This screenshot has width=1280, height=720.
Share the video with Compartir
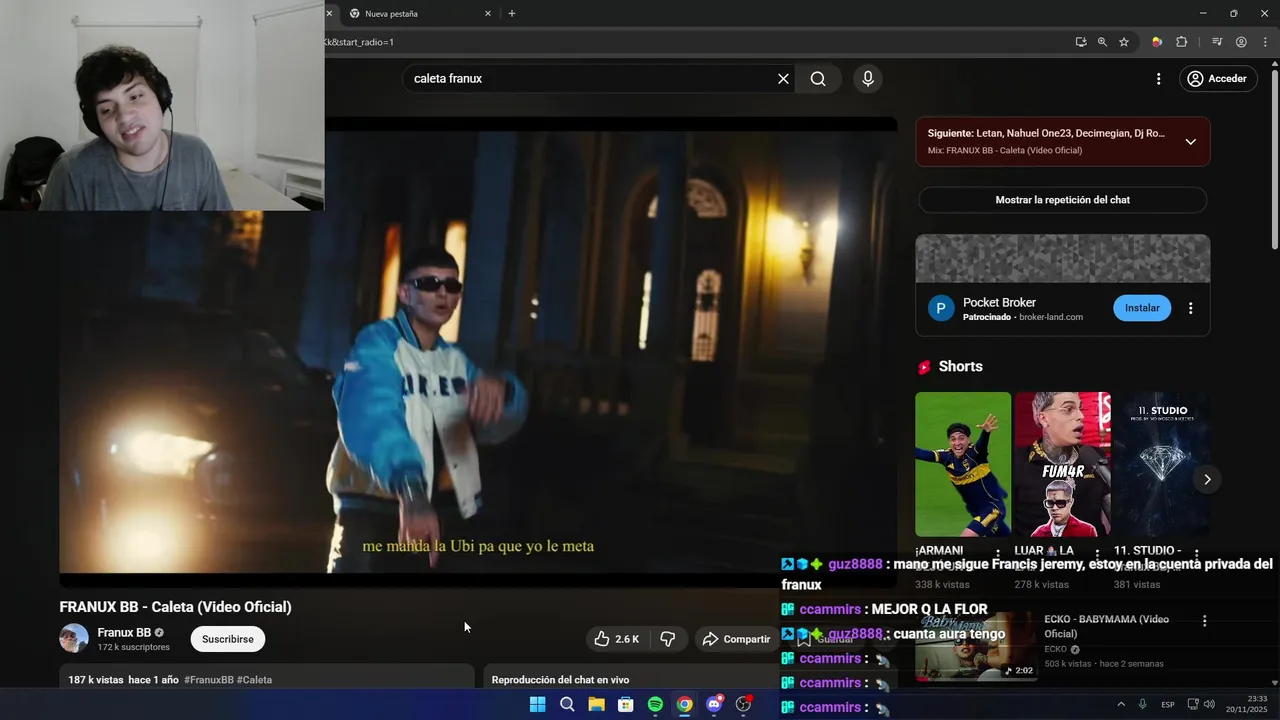(x=736, y=639)
